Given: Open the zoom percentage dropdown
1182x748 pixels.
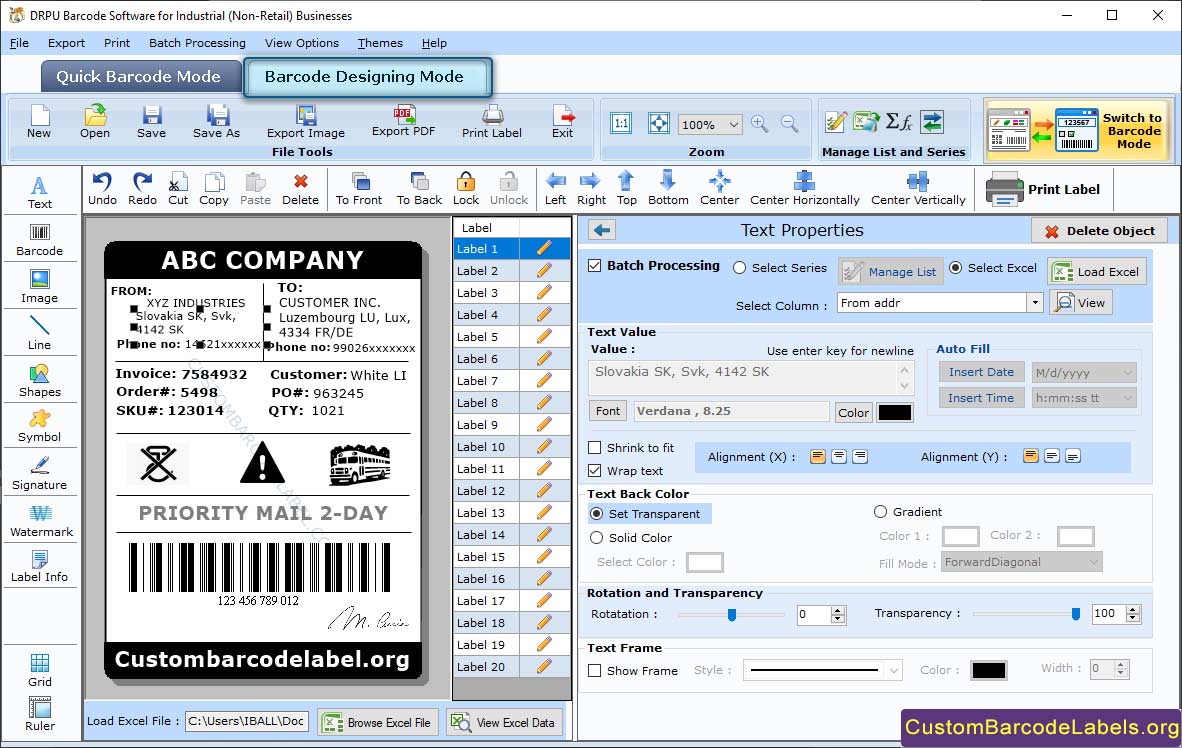Looking at the screenshot, I should point(733,124).
